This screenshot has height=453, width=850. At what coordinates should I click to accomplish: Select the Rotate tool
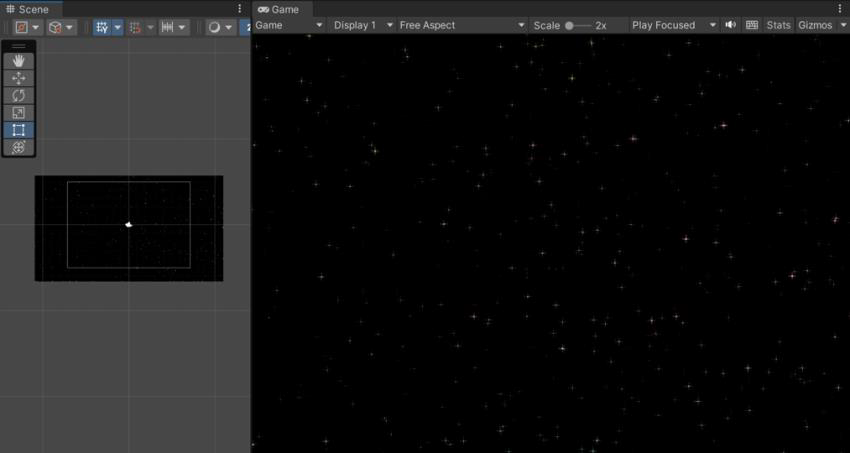tap(19, 96)
